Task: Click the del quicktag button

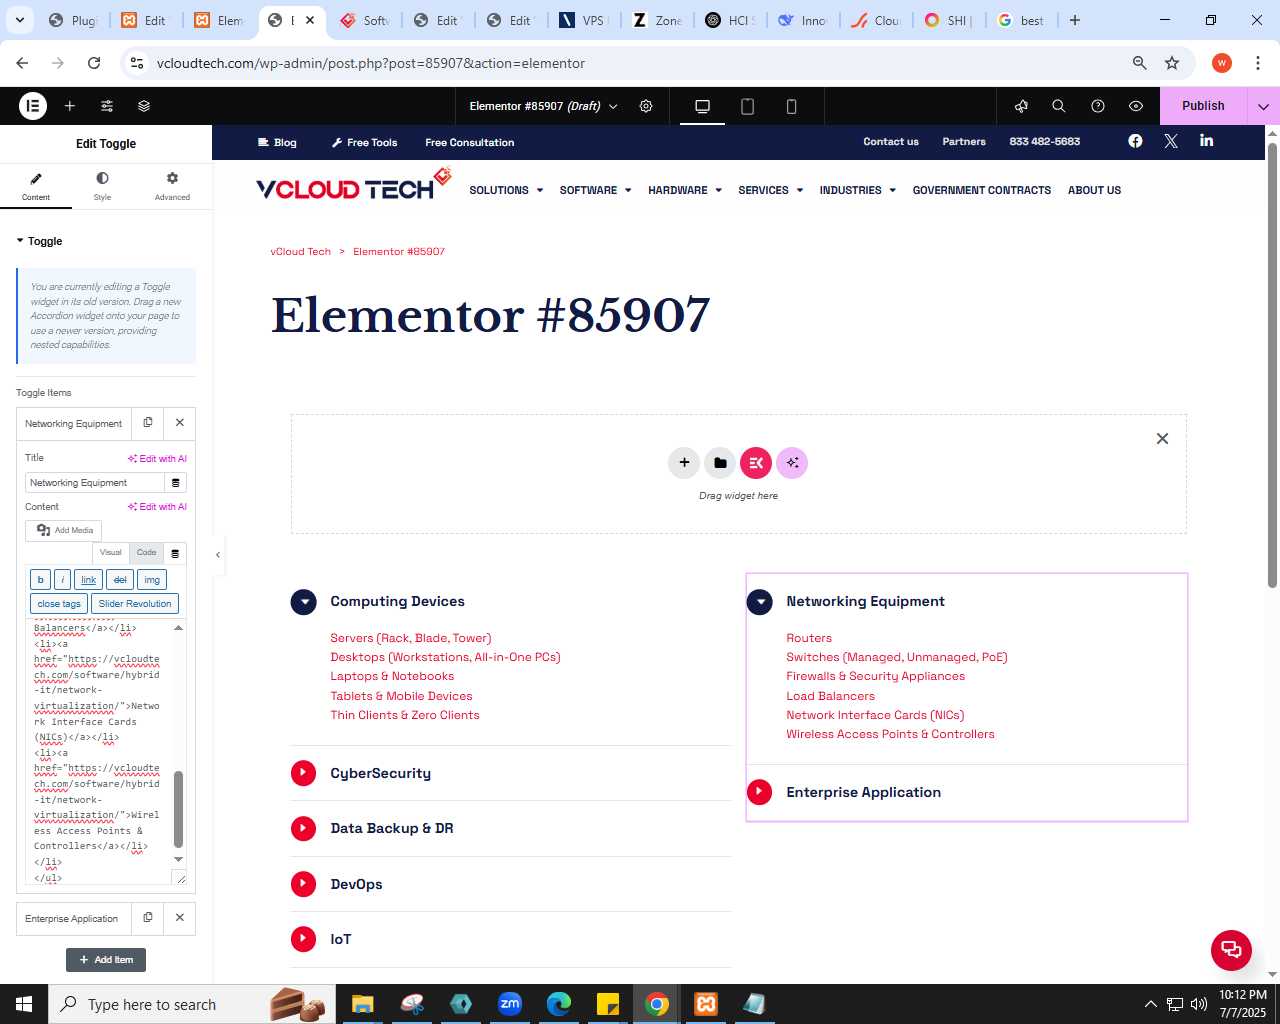Action: pos(120,580)
